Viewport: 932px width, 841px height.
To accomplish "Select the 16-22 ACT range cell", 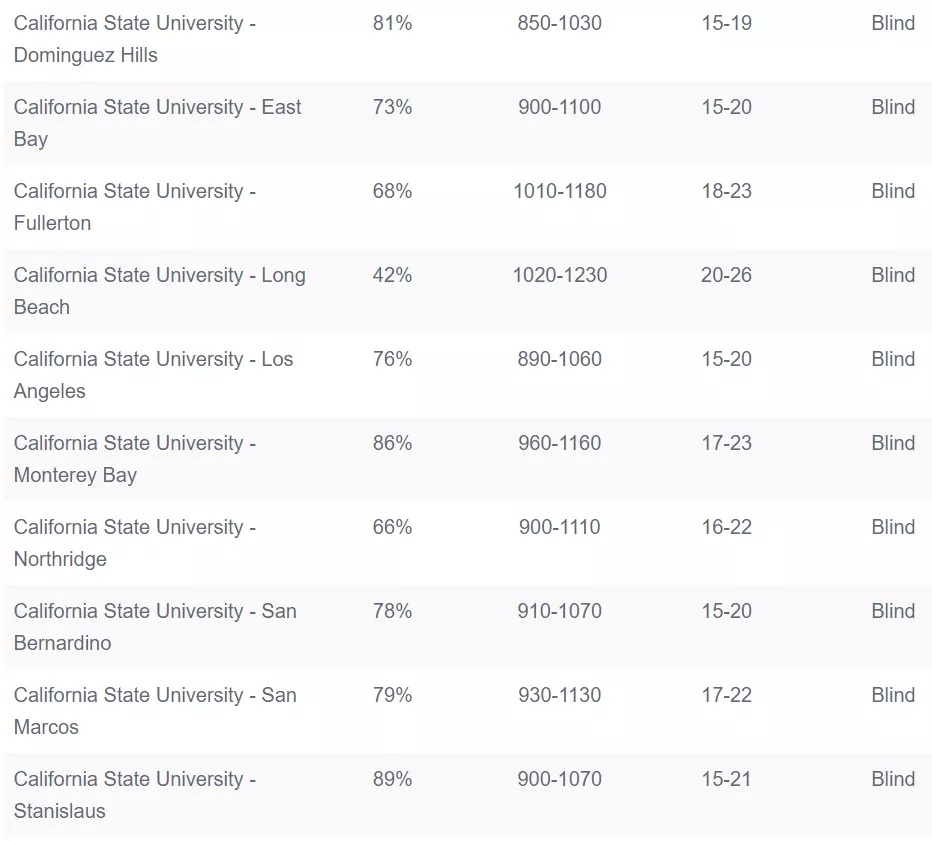I will [x=726, y=527].
